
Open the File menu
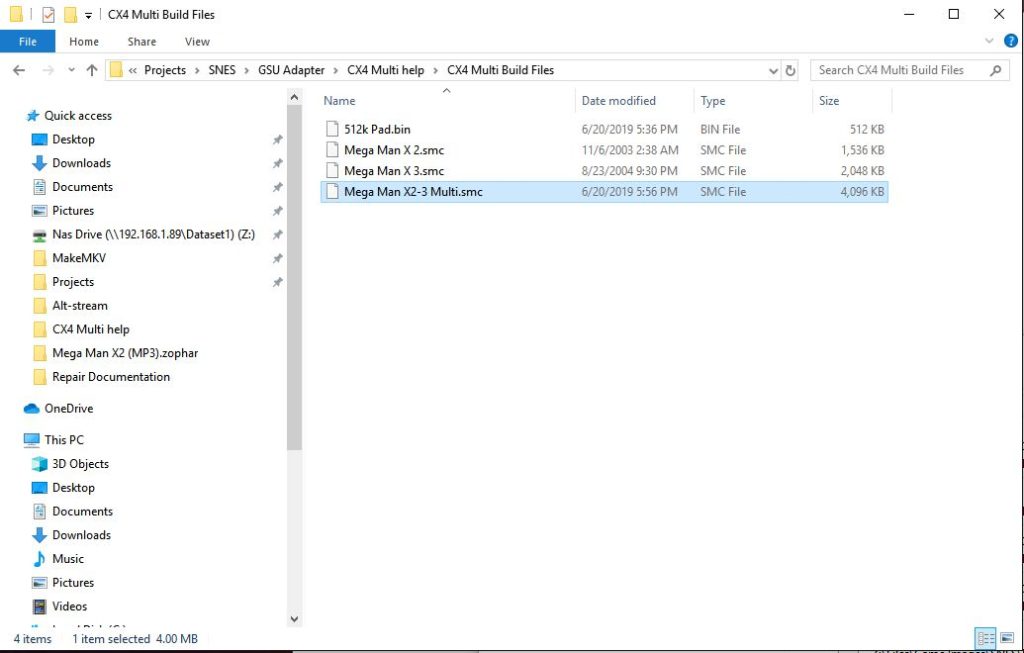click(x=28, y=41)
